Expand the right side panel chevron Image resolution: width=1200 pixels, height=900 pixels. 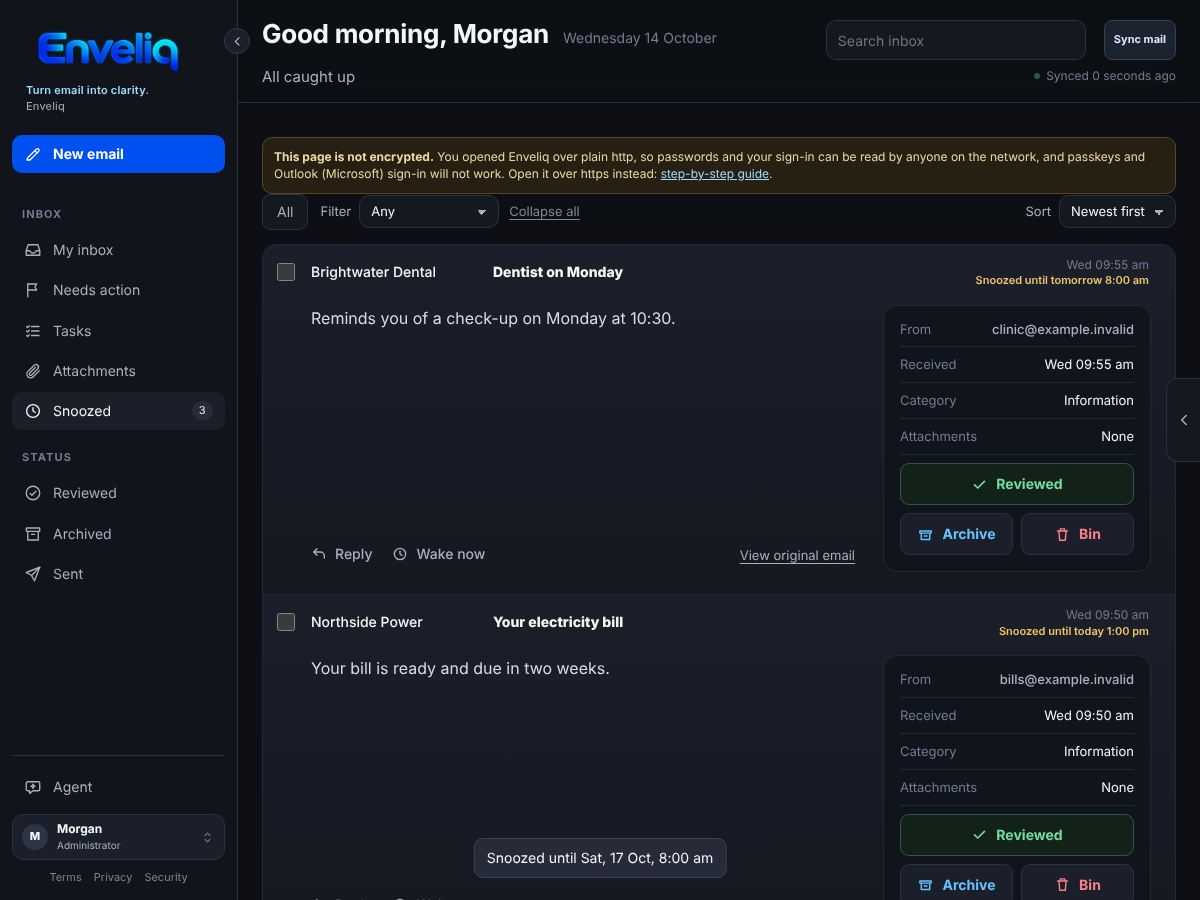[1184, 420]
